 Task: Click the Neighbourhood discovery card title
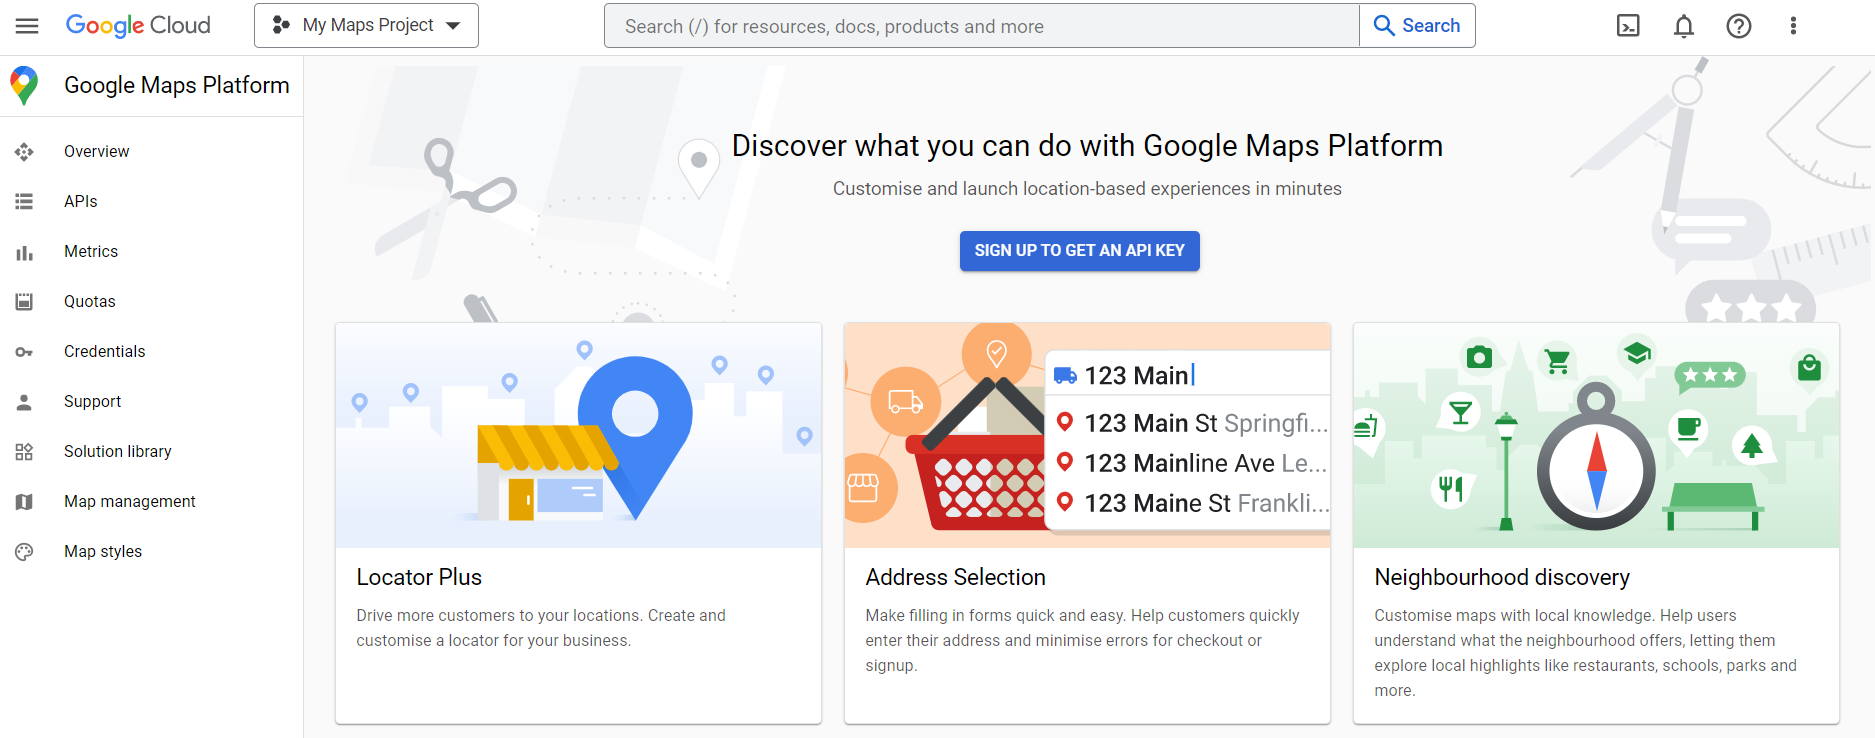1502,577
